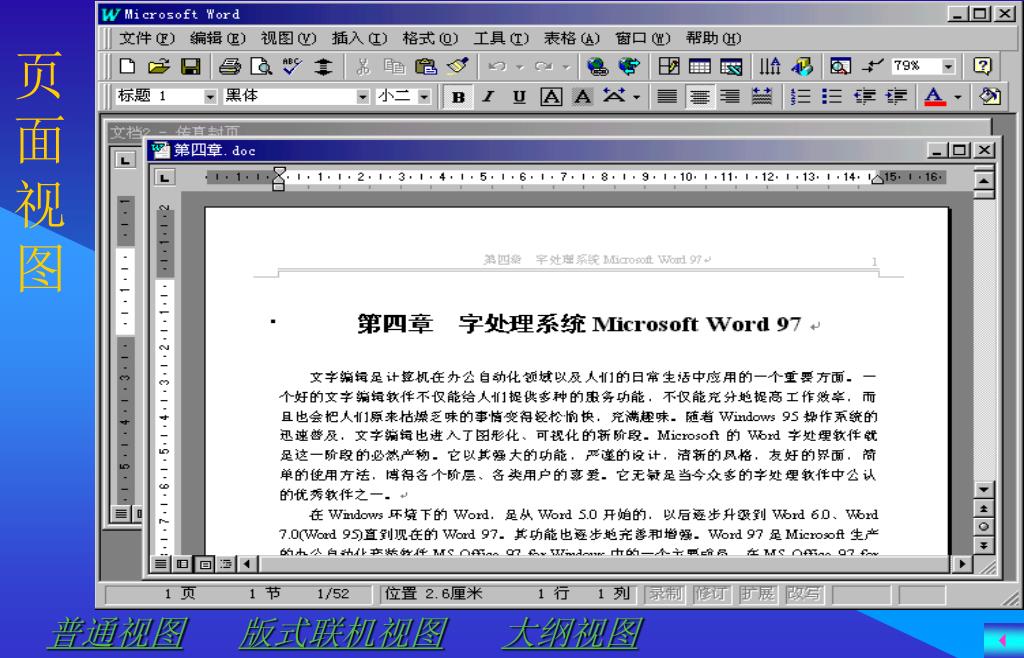Show the Drawing toolbar

tap(802, 66)
